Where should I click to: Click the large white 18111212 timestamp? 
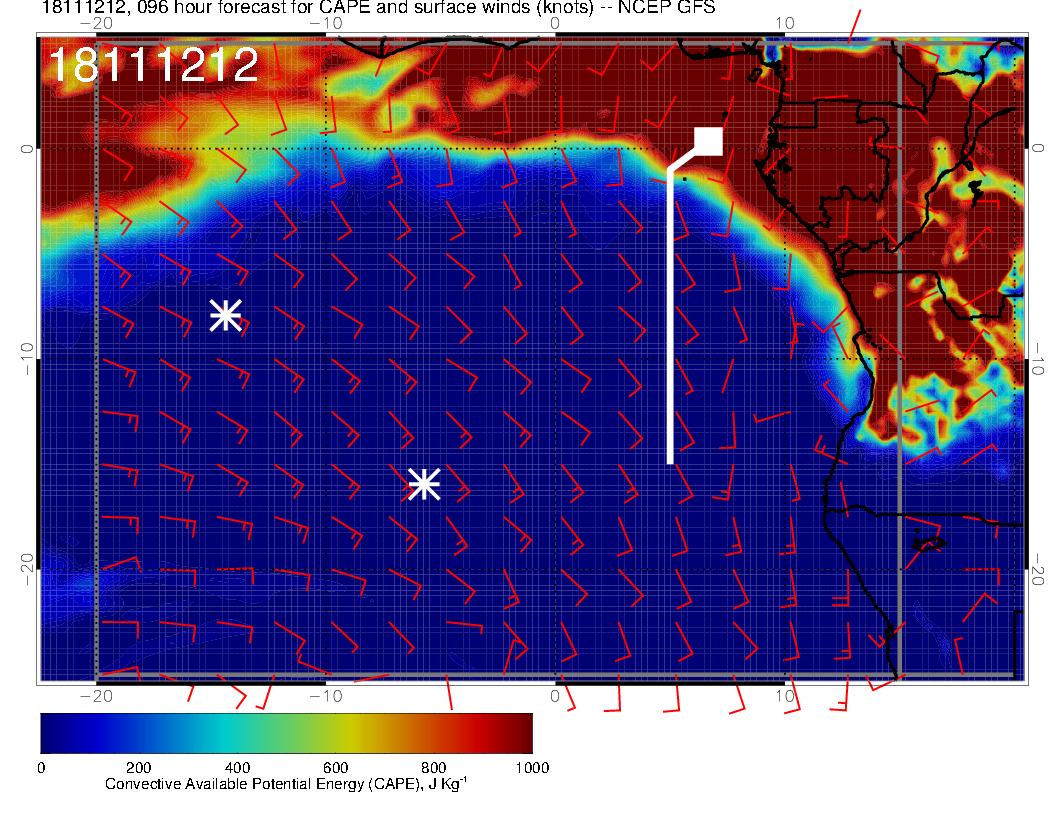coord(153,65)
